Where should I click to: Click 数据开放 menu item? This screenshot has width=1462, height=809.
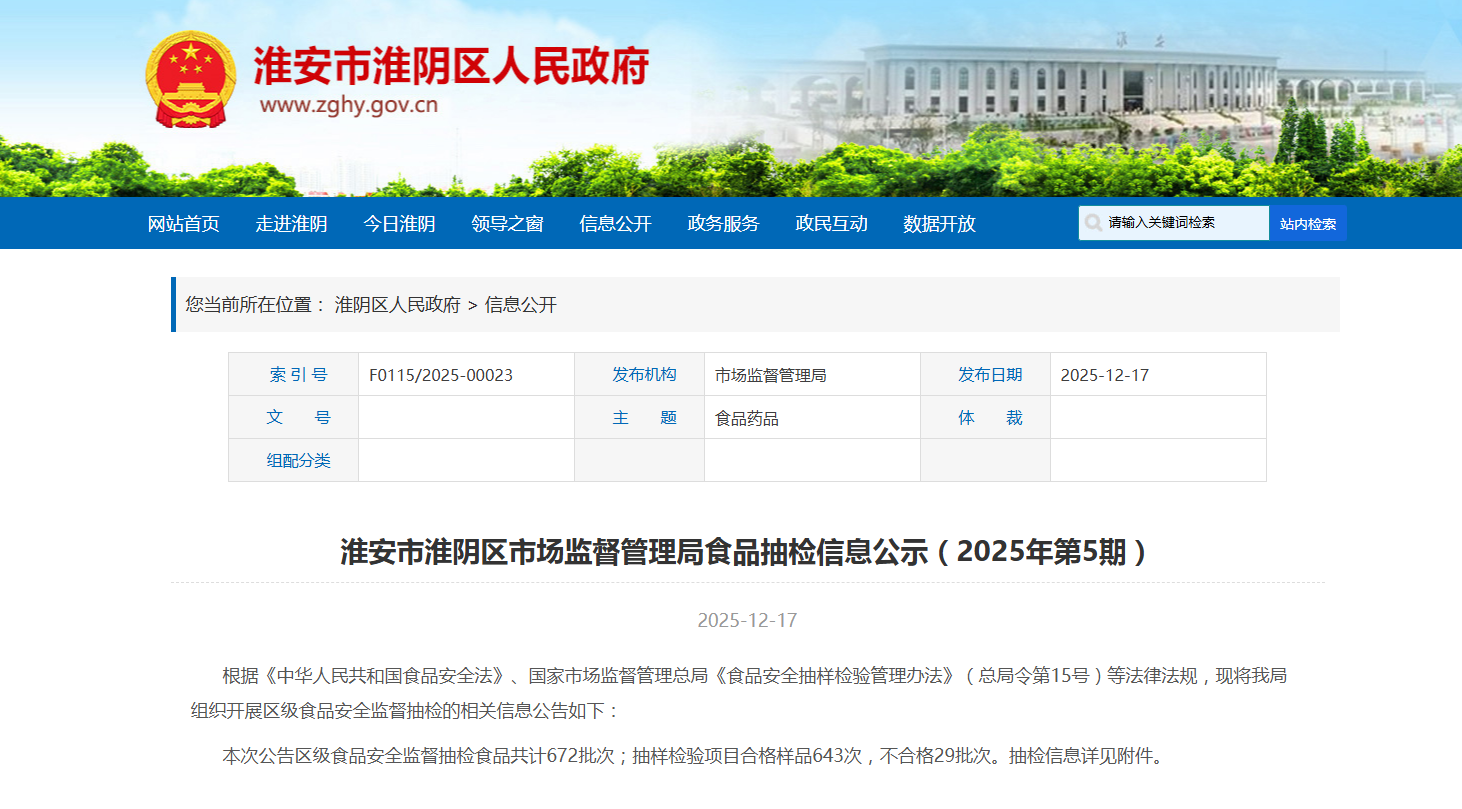pos(939,224)
